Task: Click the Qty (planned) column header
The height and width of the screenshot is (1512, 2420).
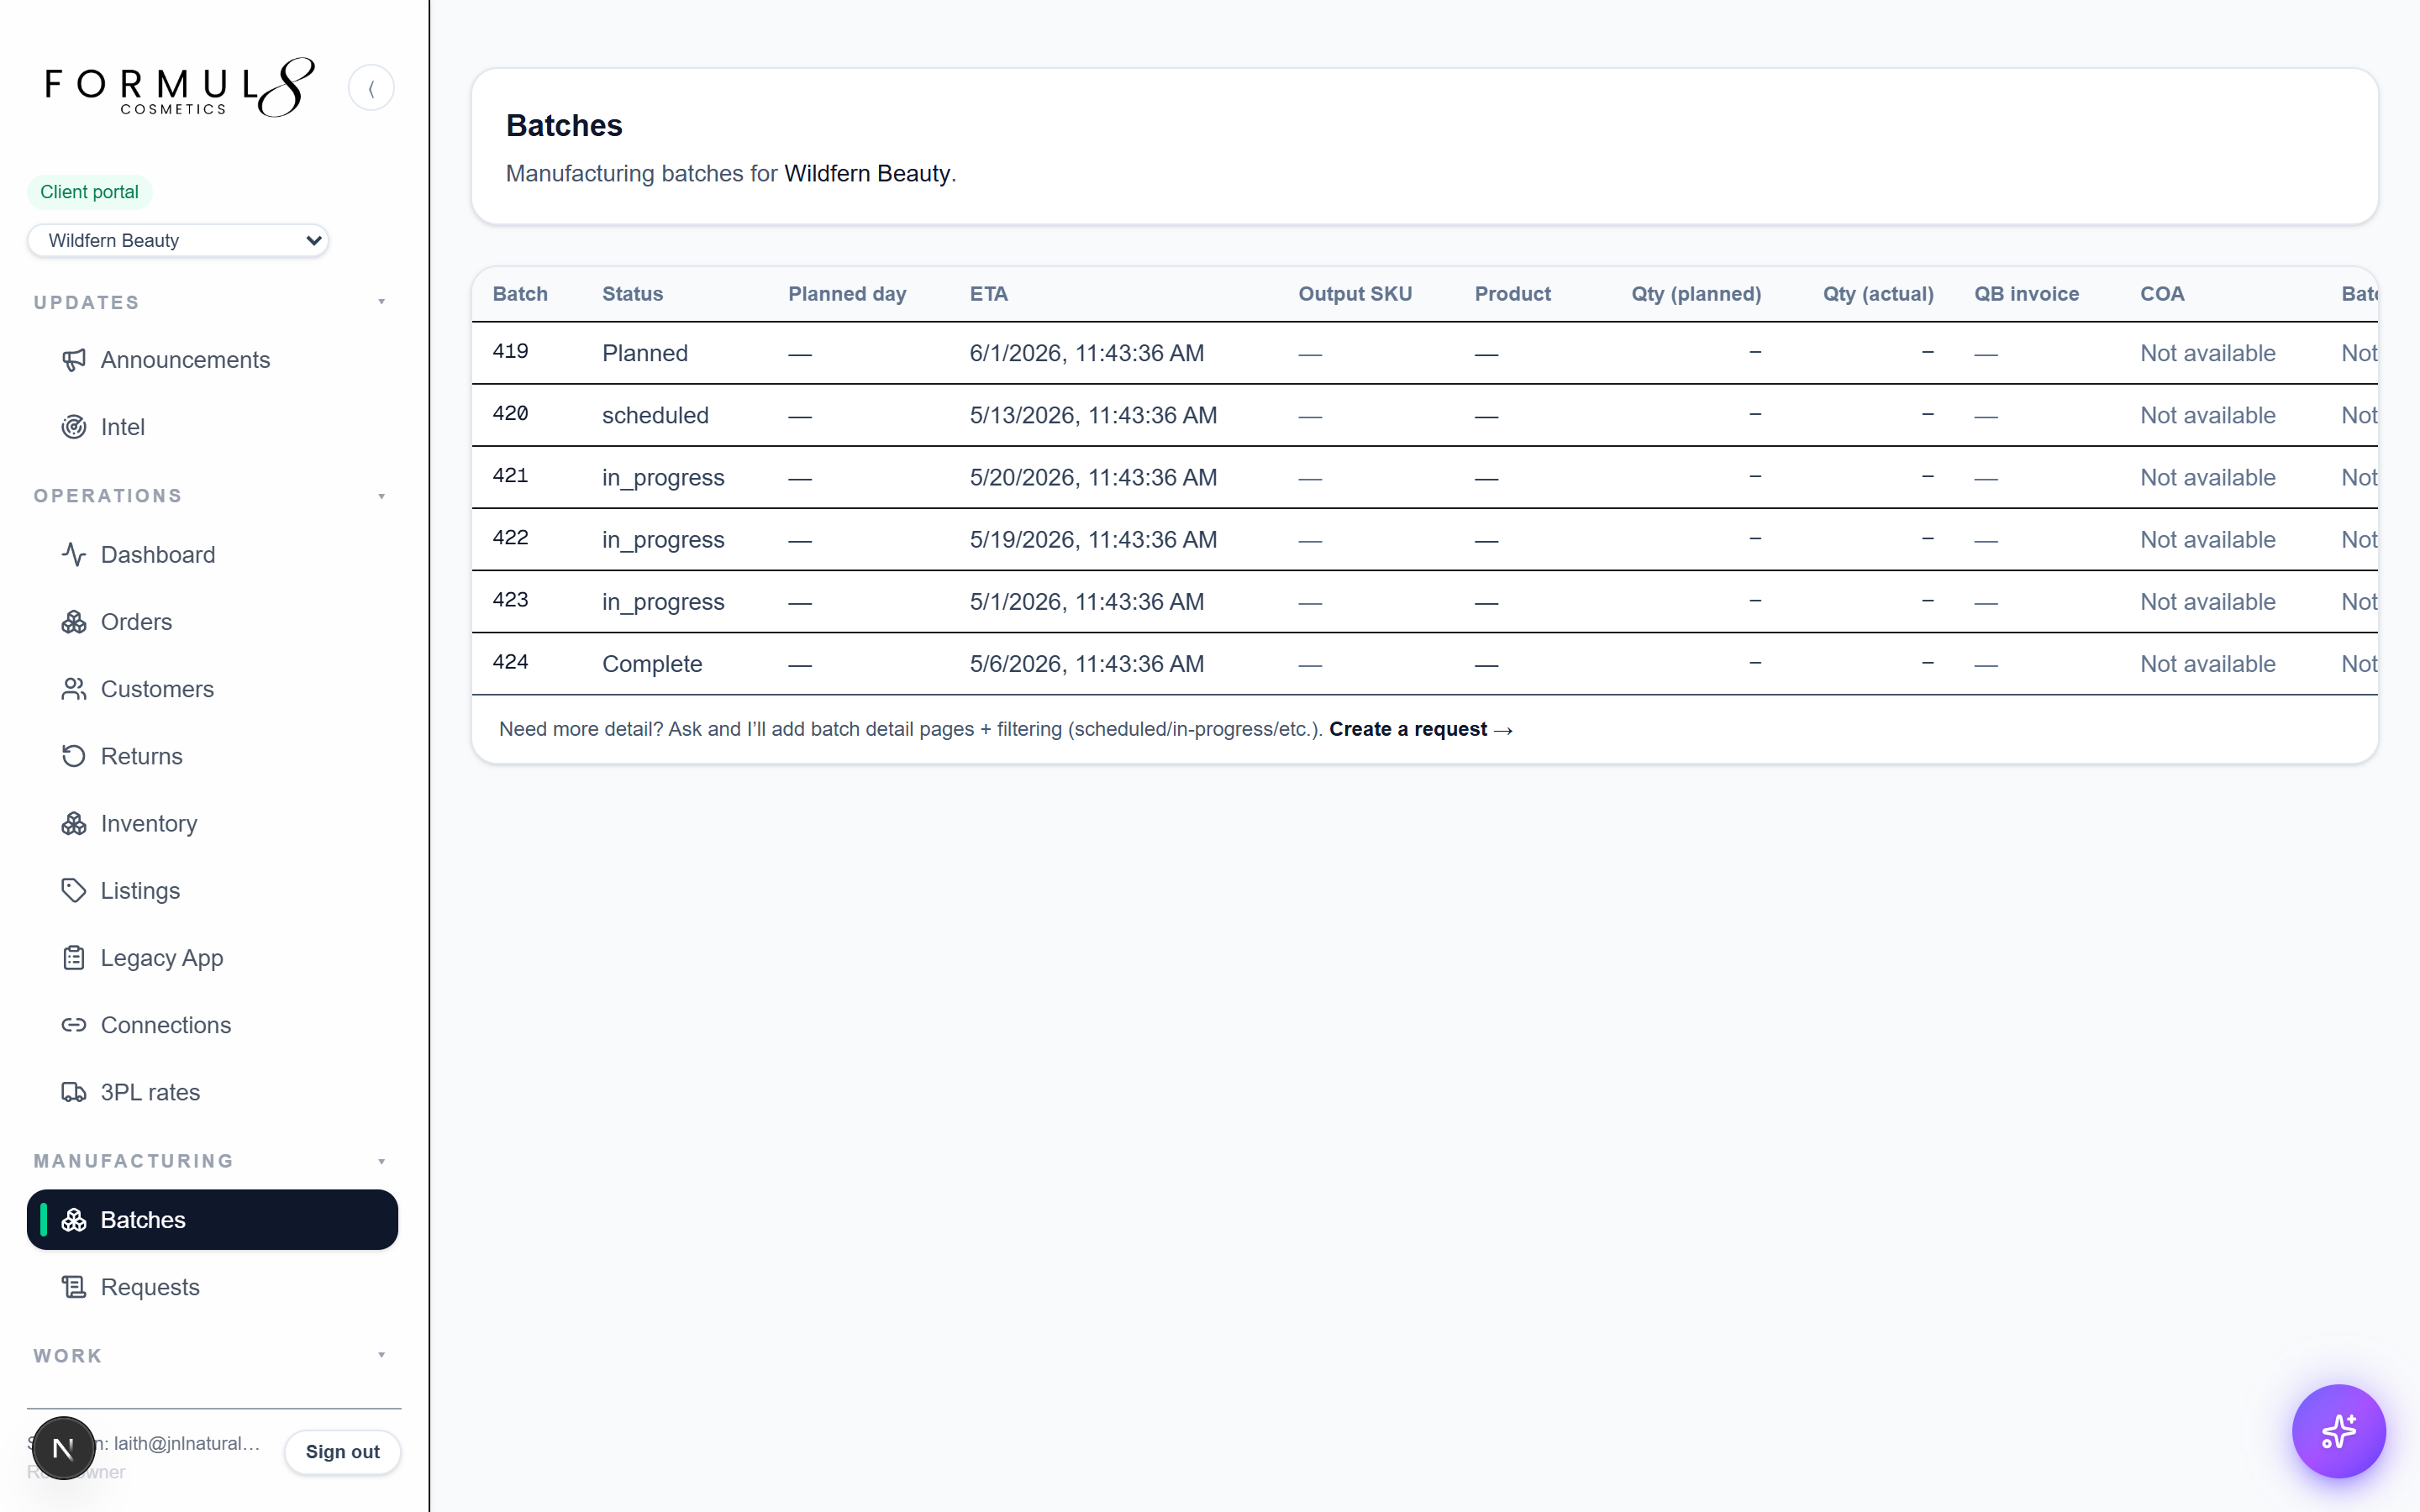Action: [x=1696, y=294]
